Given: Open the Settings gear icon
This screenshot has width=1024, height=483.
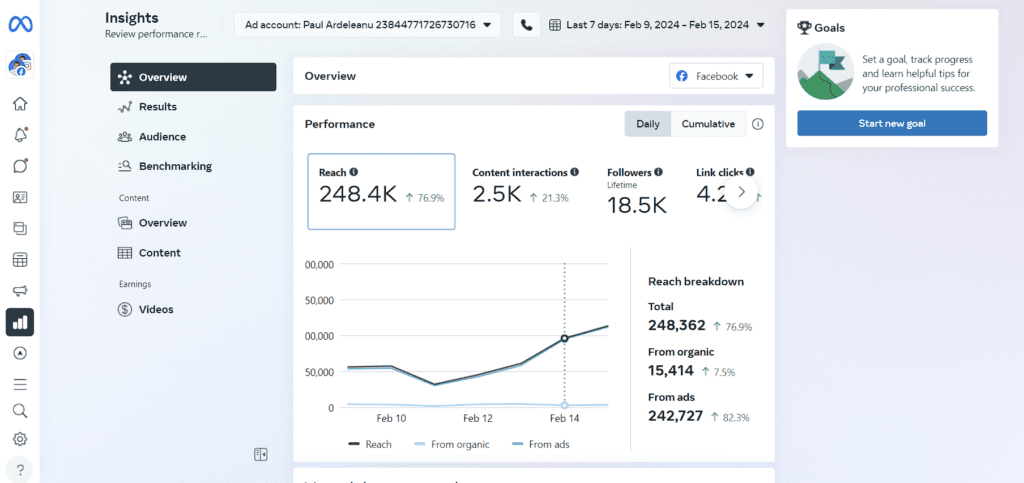Looking at the screenshot, I should point(20,439).
